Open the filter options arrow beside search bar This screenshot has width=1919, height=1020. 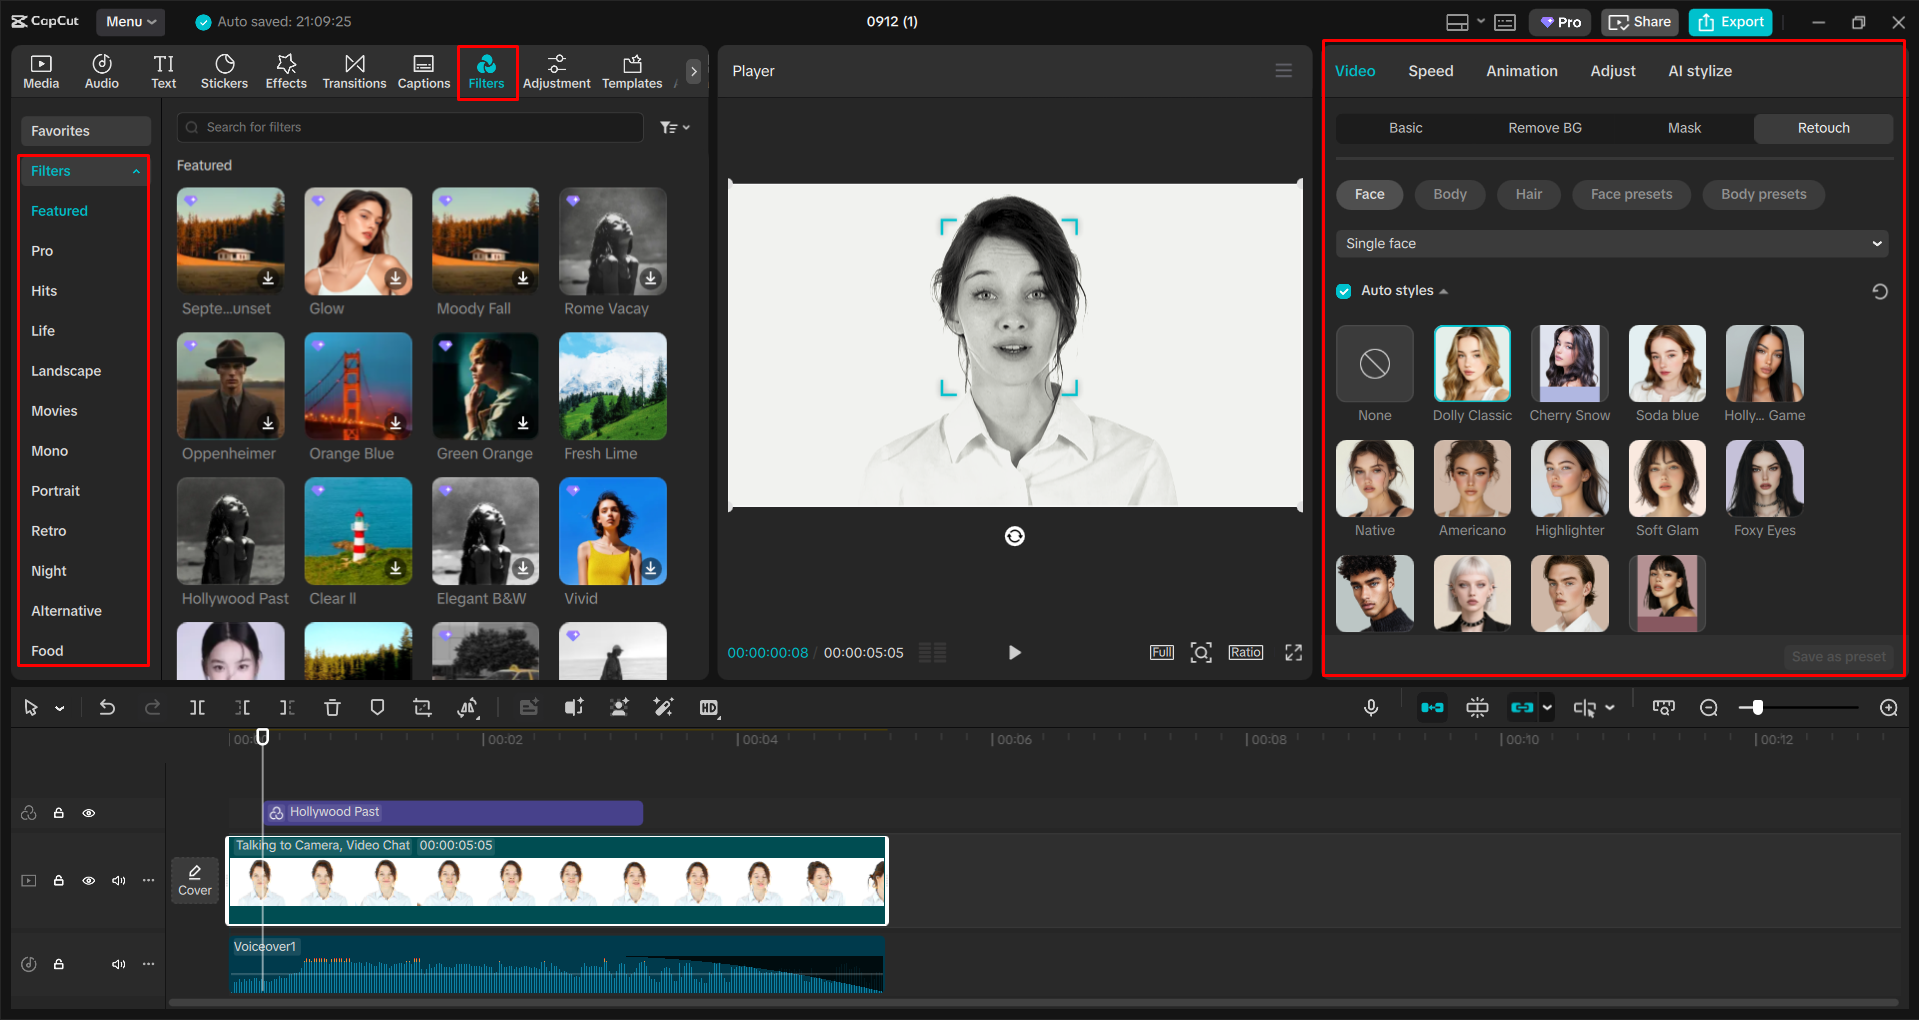[x=675, y=127]
